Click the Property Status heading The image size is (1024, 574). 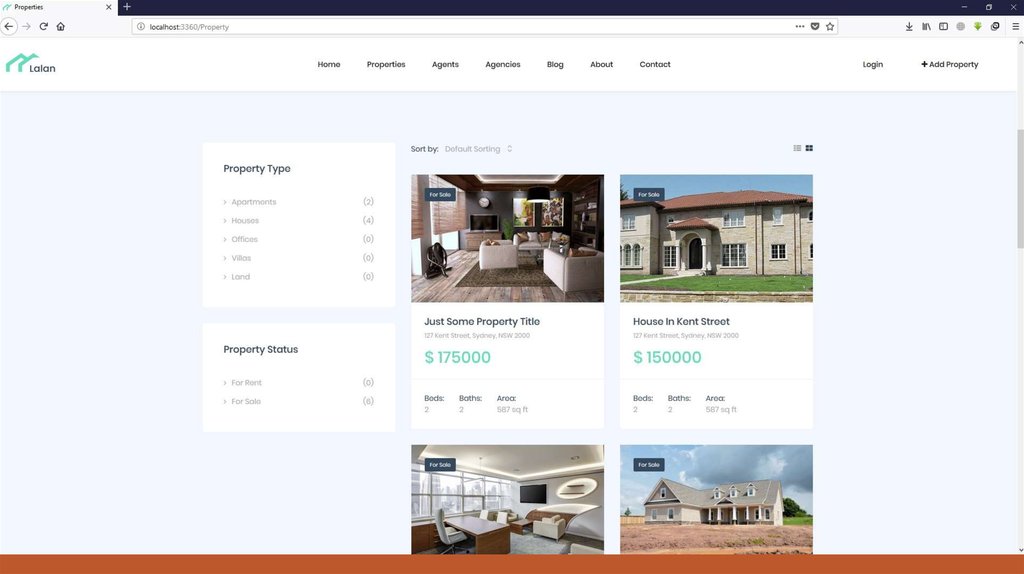[261, 349]
